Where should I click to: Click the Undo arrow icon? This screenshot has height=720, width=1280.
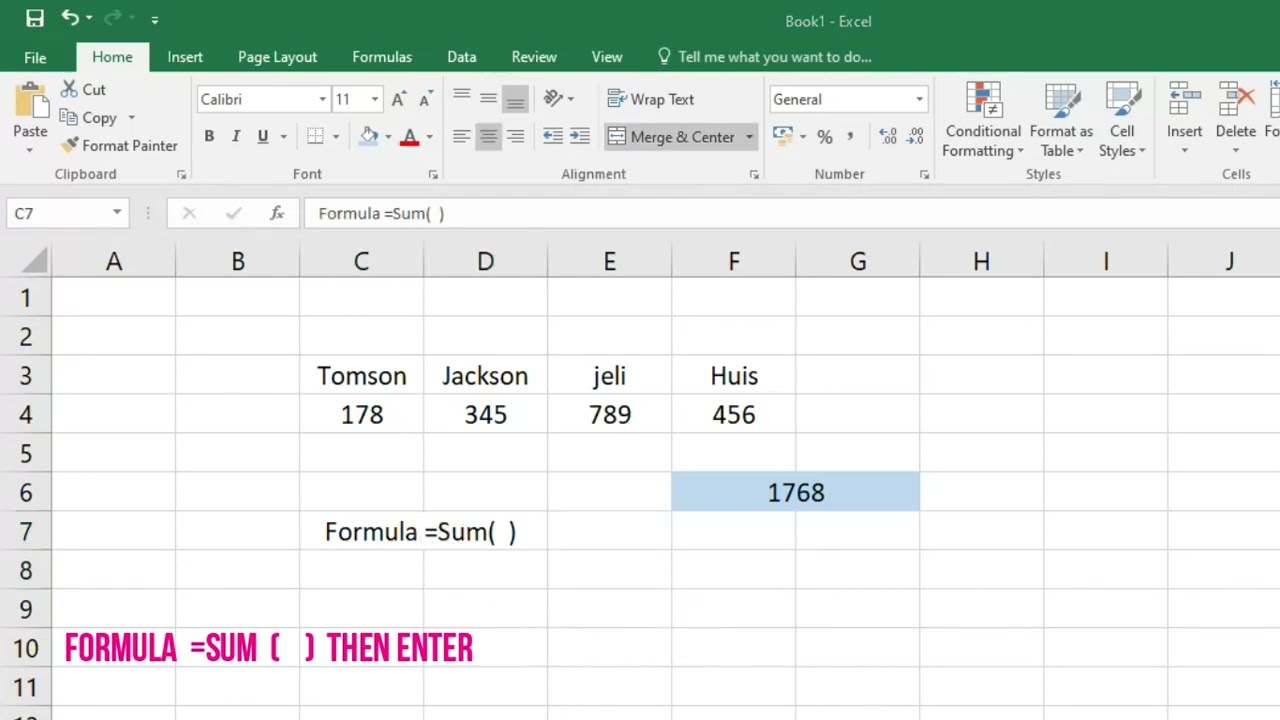pyautogui.click(x=70, y=18)
